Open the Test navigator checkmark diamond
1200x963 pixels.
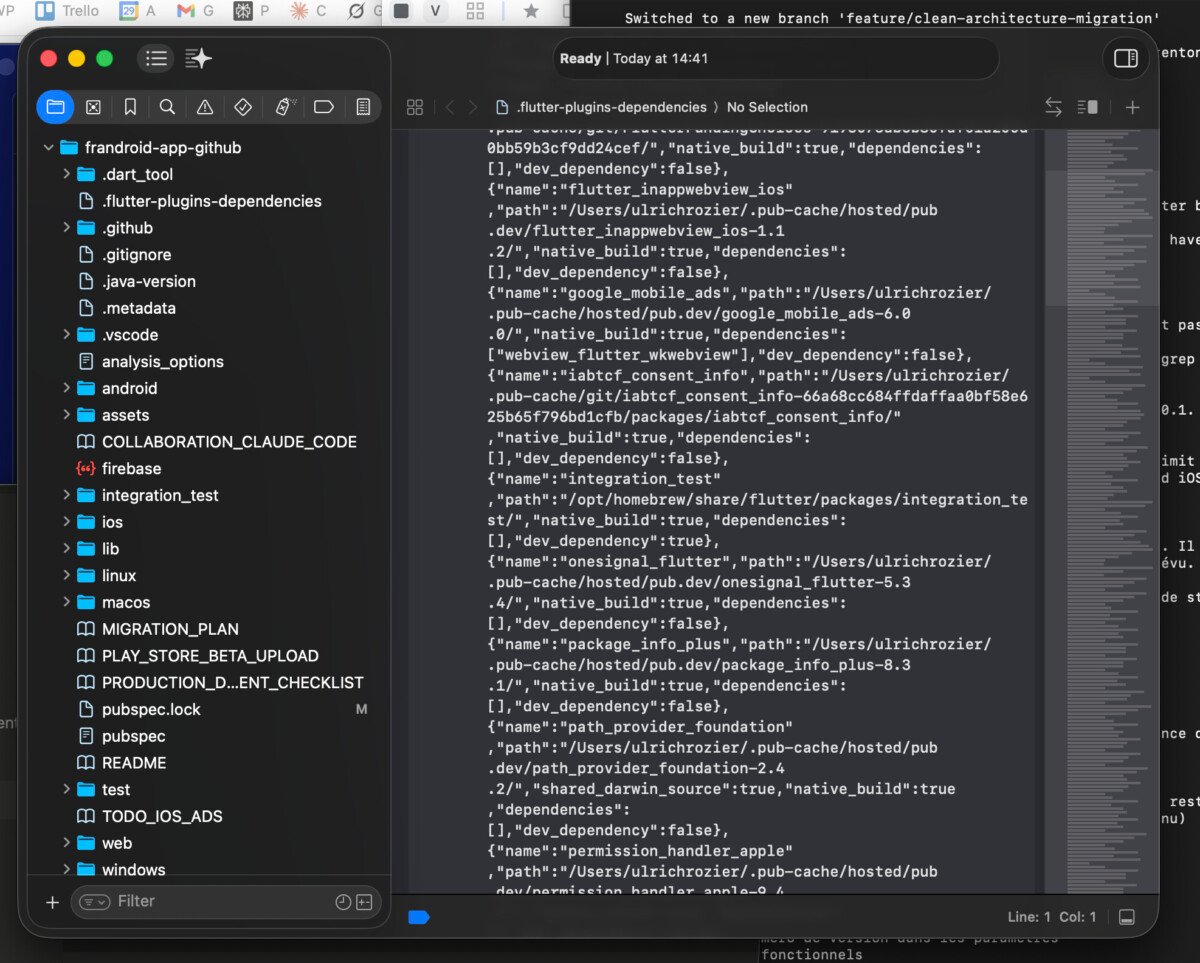pyautogui.click(x=243, y=107)
